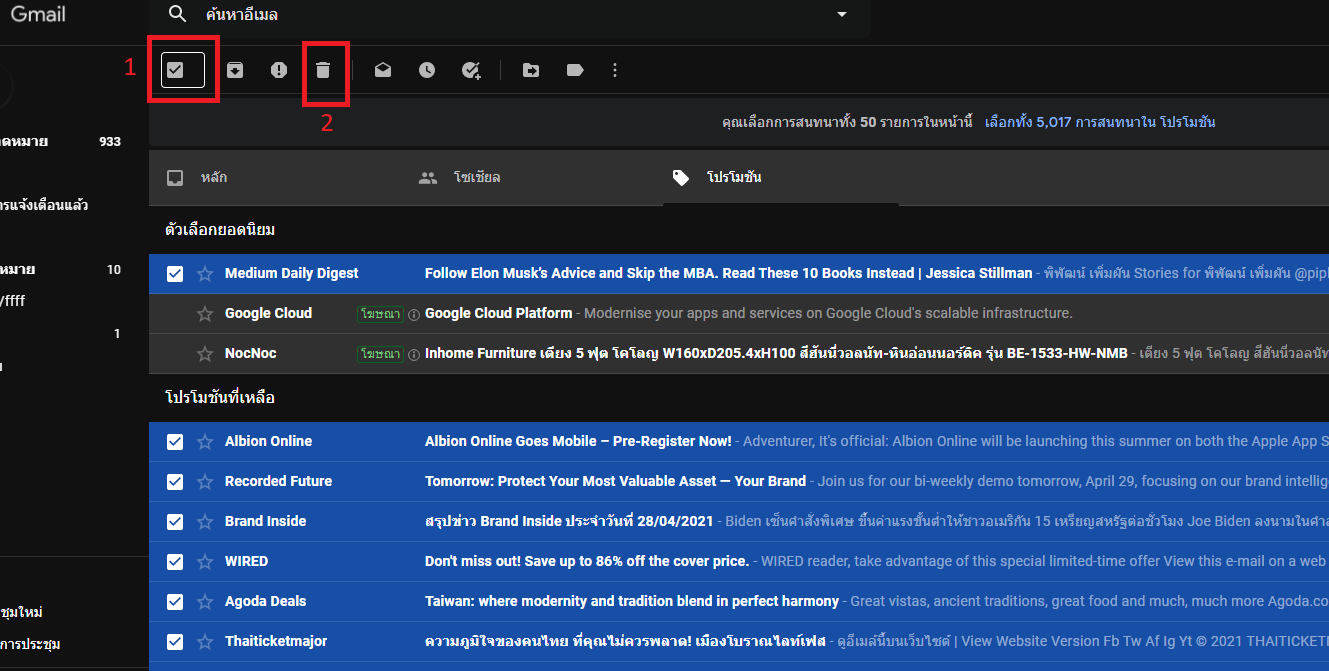Click the Gmail logo
The height and width of the screenshot is (671, 1329).
pyautogui.click(x=38, y=14)
